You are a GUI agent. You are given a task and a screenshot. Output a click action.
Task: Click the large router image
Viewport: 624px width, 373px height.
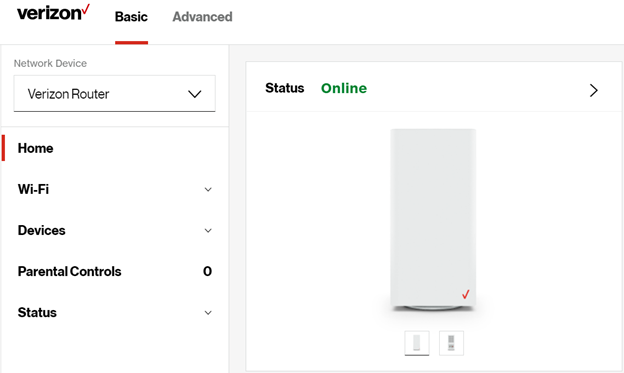point(433,220)
